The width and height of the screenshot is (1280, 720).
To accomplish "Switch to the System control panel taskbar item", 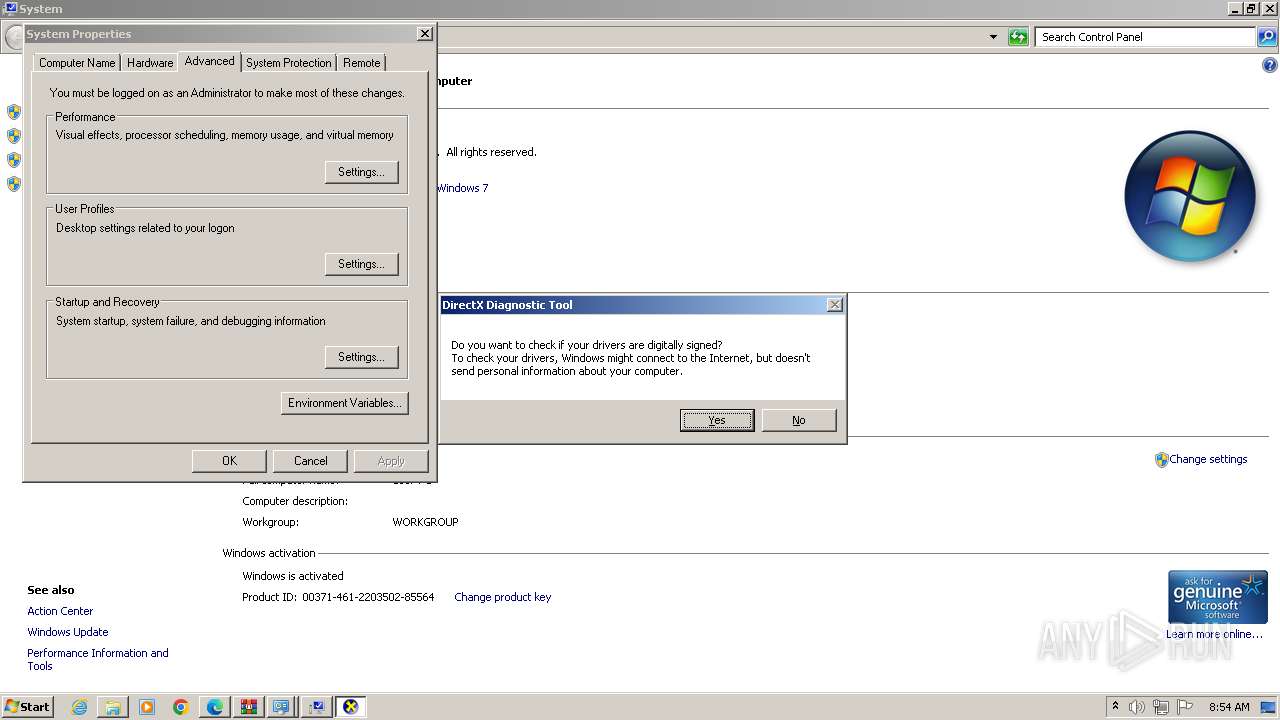I will (x=282, y=707).
